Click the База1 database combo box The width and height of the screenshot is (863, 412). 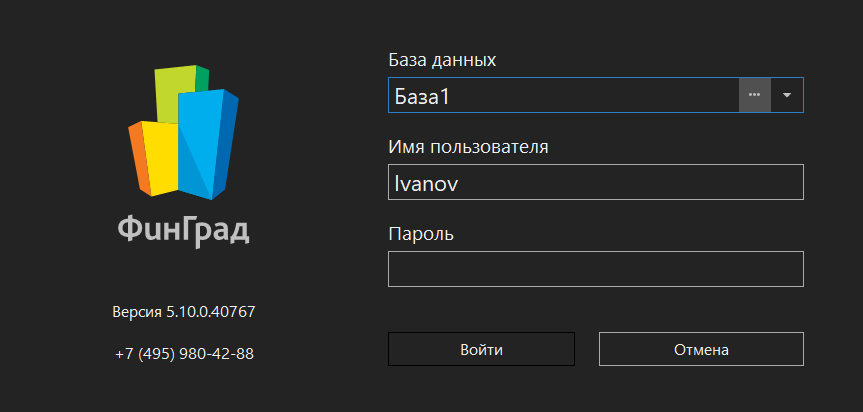click(x=562, y=95)
